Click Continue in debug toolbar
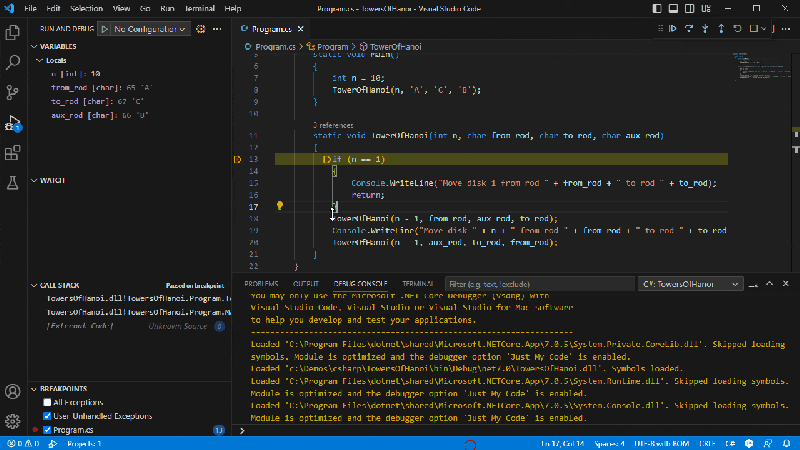 coord(673,29)
